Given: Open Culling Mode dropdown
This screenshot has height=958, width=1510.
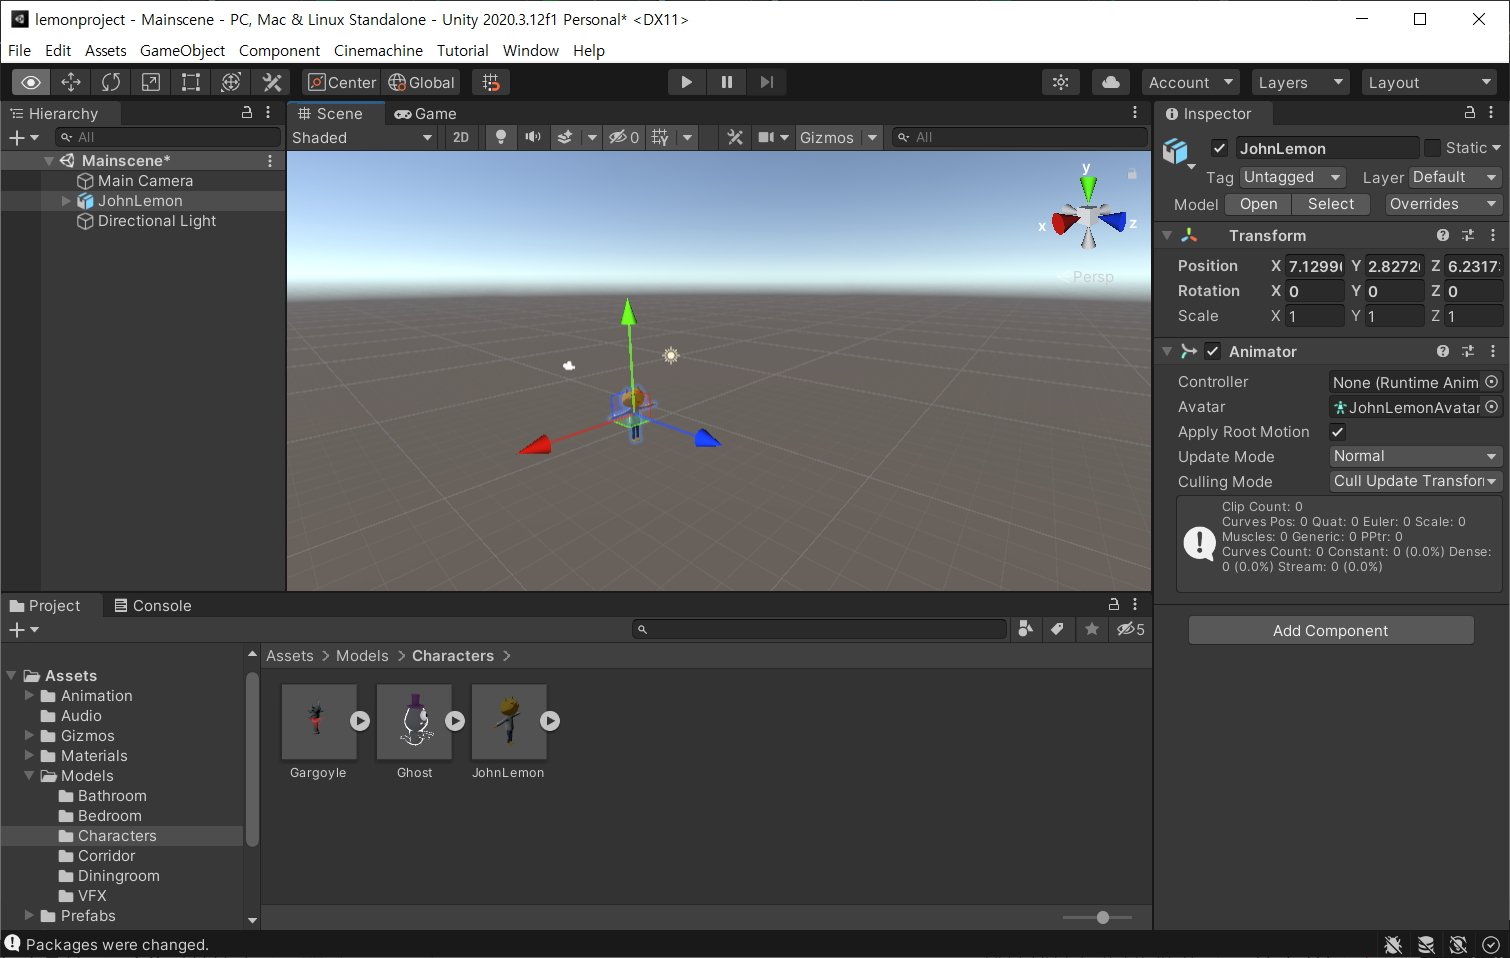Looking at the screenshot, I should 1415,481.
